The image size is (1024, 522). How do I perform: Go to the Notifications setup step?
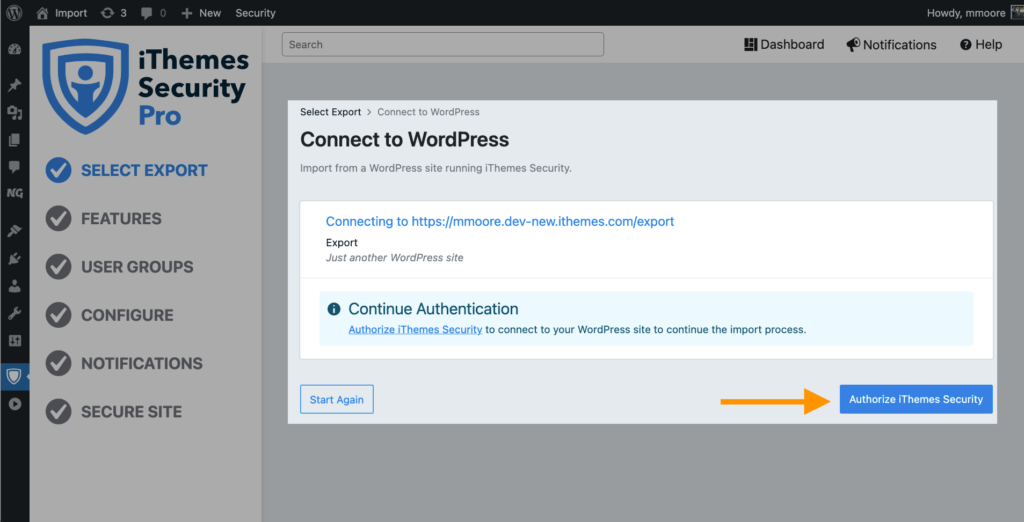click(142, 363)
